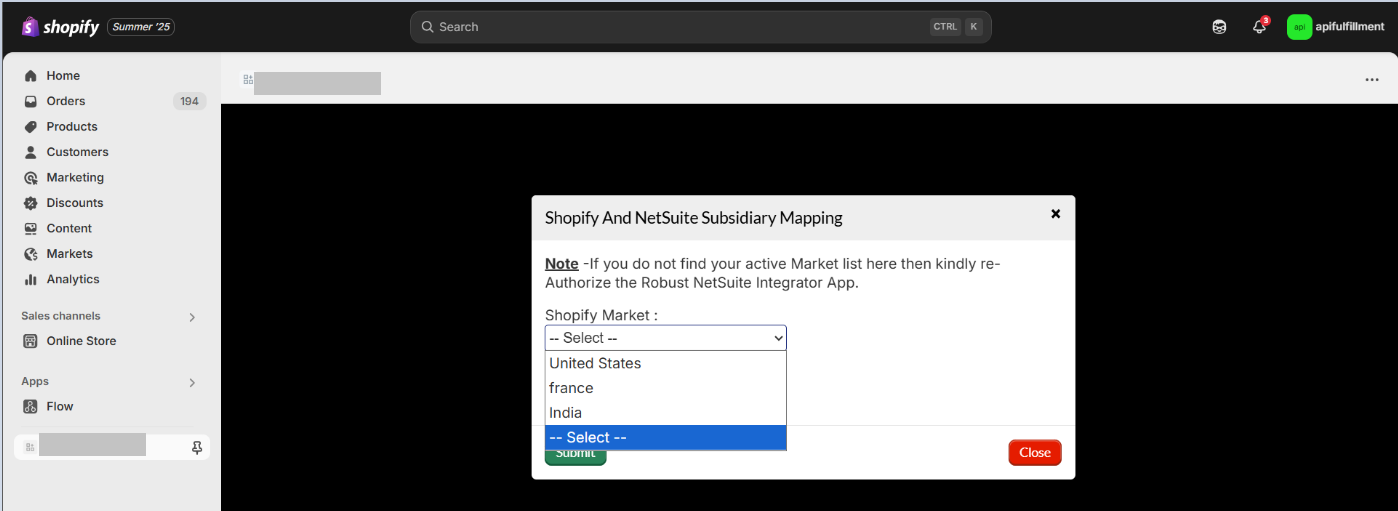Click the Shopify Market label
The height and width of the screenshot is (511, 1398).
(602, 315)
